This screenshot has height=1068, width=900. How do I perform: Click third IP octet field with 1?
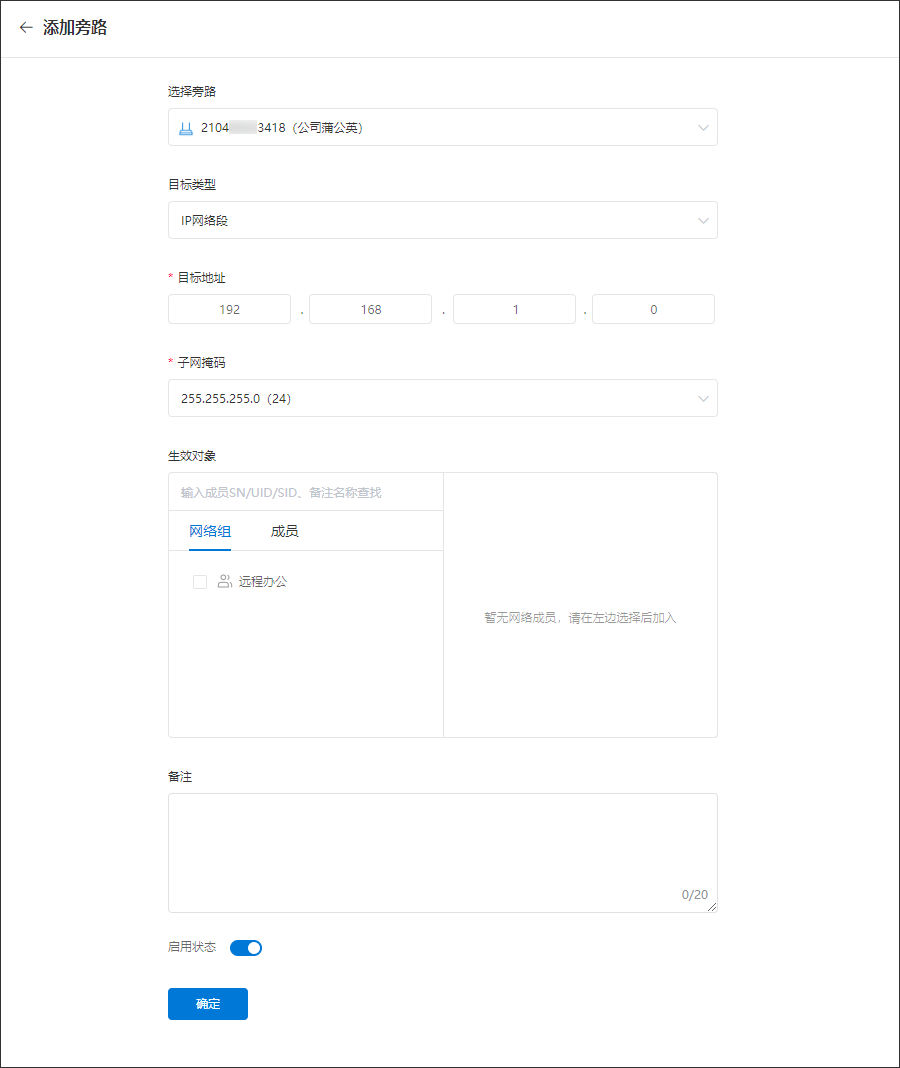click(514, 309)
